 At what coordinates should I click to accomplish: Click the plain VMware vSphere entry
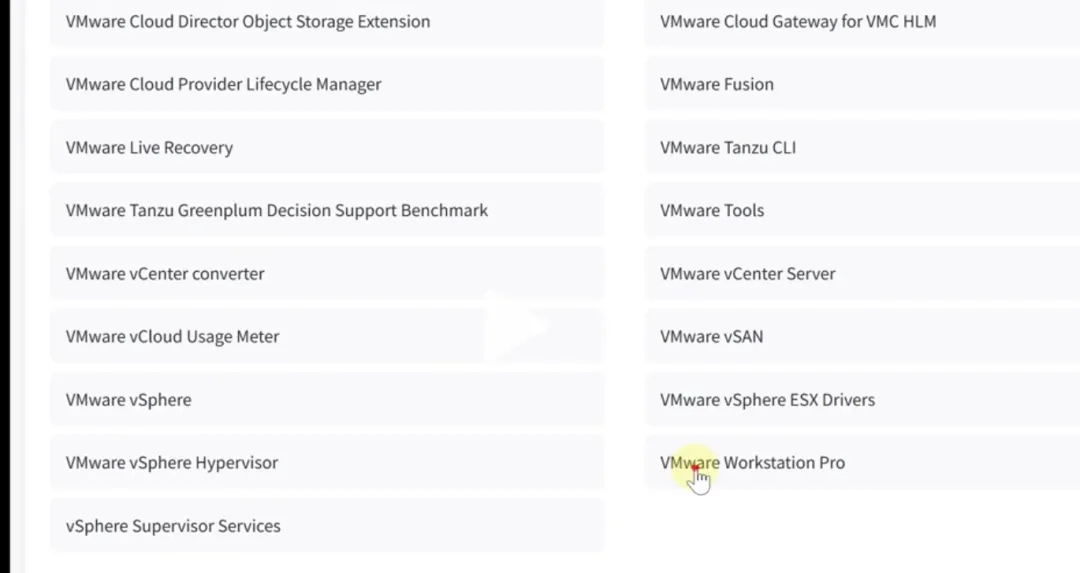[128, 400]
